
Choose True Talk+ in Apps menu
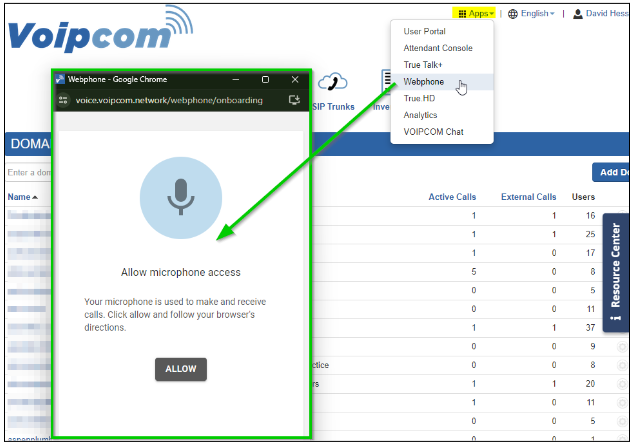click(x=423, y=65)
